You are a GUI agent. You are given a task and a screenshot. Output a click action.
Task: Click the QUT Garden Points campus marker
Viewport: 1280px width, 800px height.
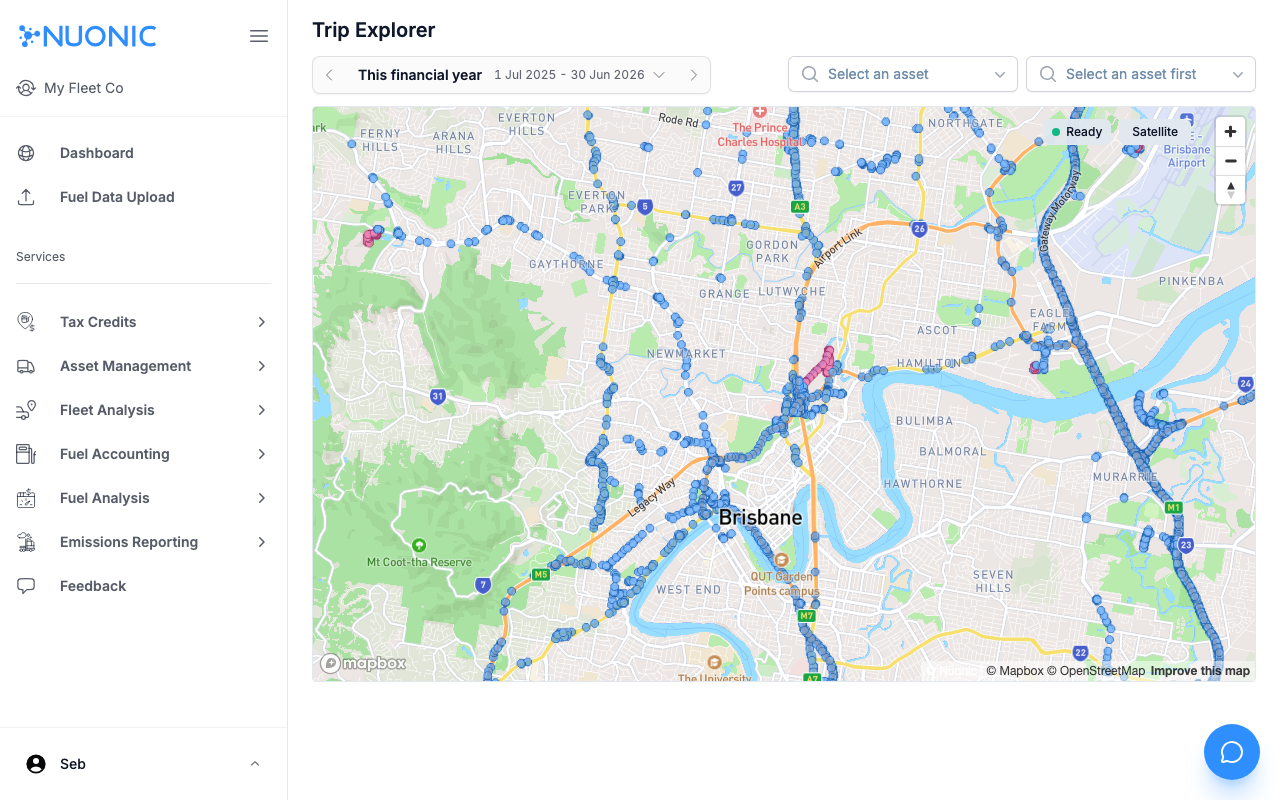(x=782, y=560)
